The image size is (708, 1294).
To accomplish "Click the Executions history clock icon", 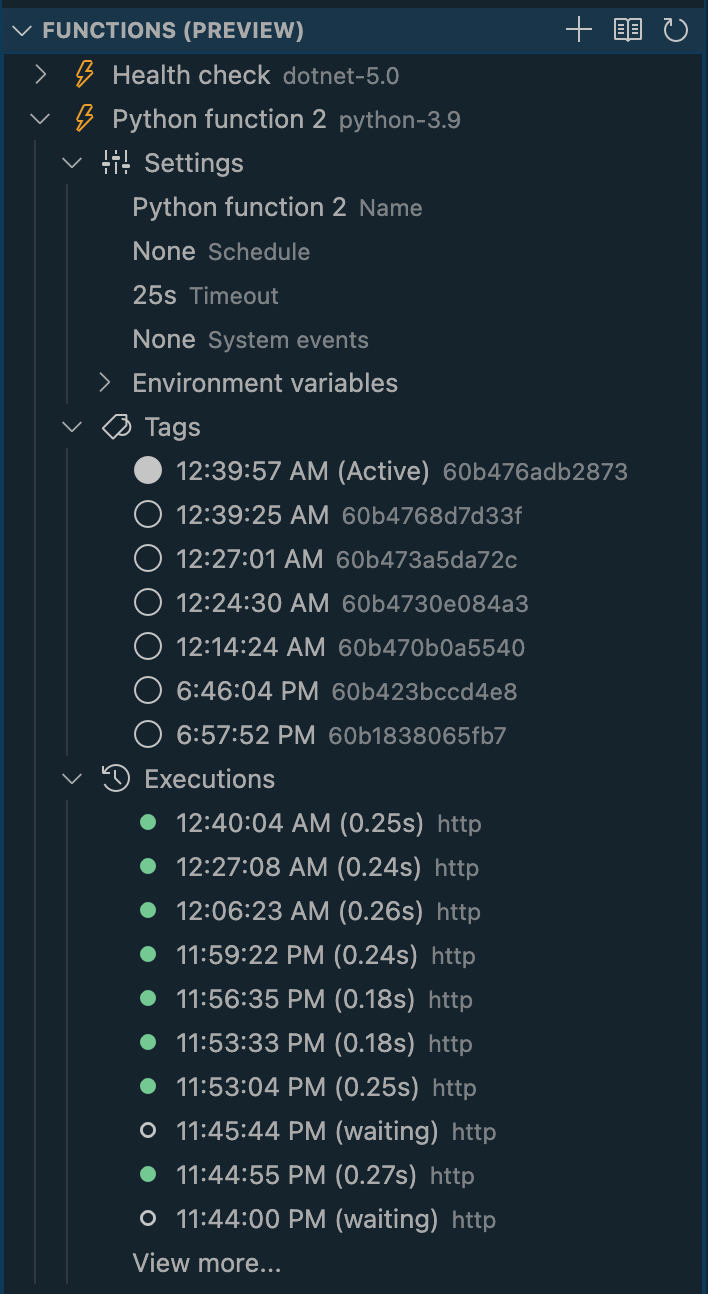I will pos(117,779).
